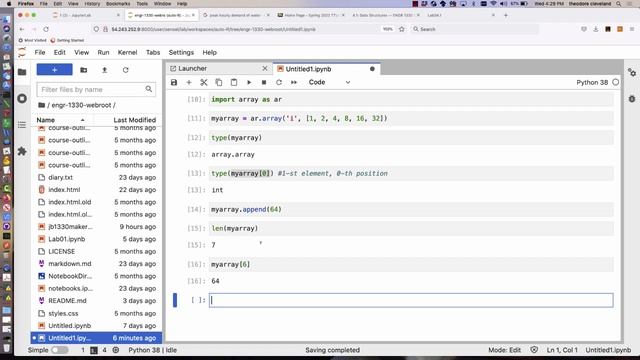
Task: Copy selected cells icon in notebook toolbar
Action: tap(219, 82)
